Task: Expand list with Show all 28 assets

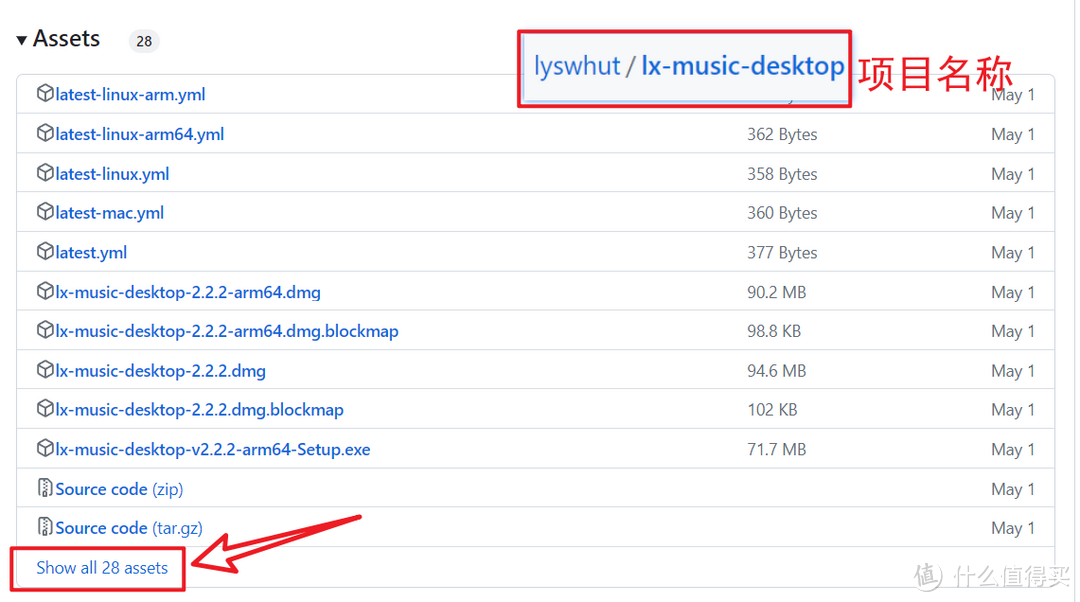Action: (102, 568)
